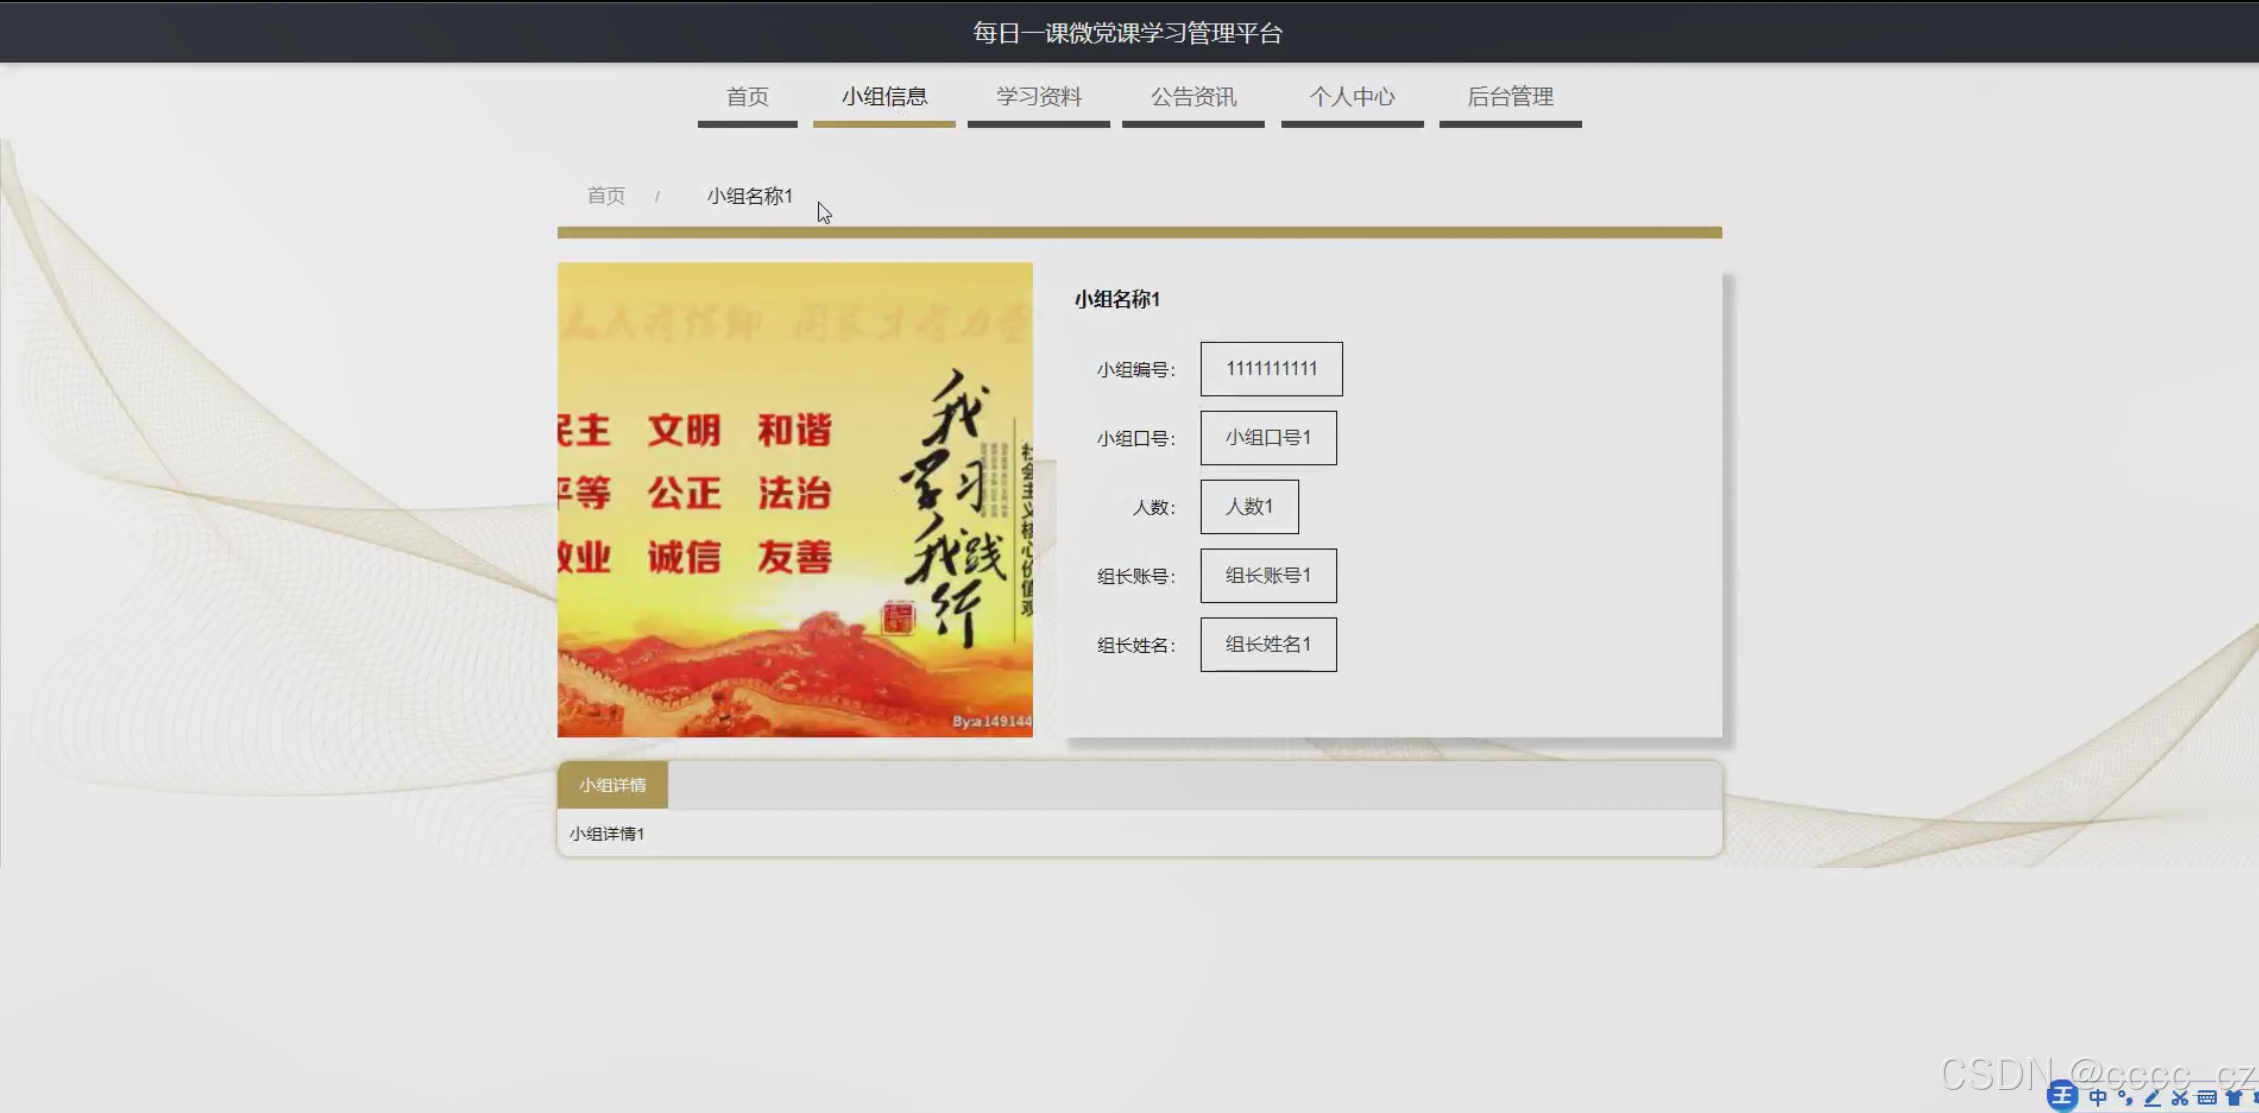Go to the 学习资料 tab
Viewport: 2259px width, 1113px height.
point(1038,97)
